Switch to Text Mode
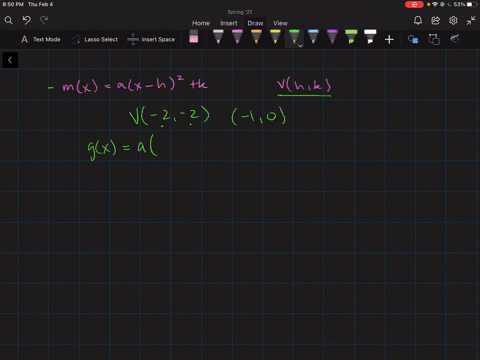The image size is (480, 360). point(41,39)
